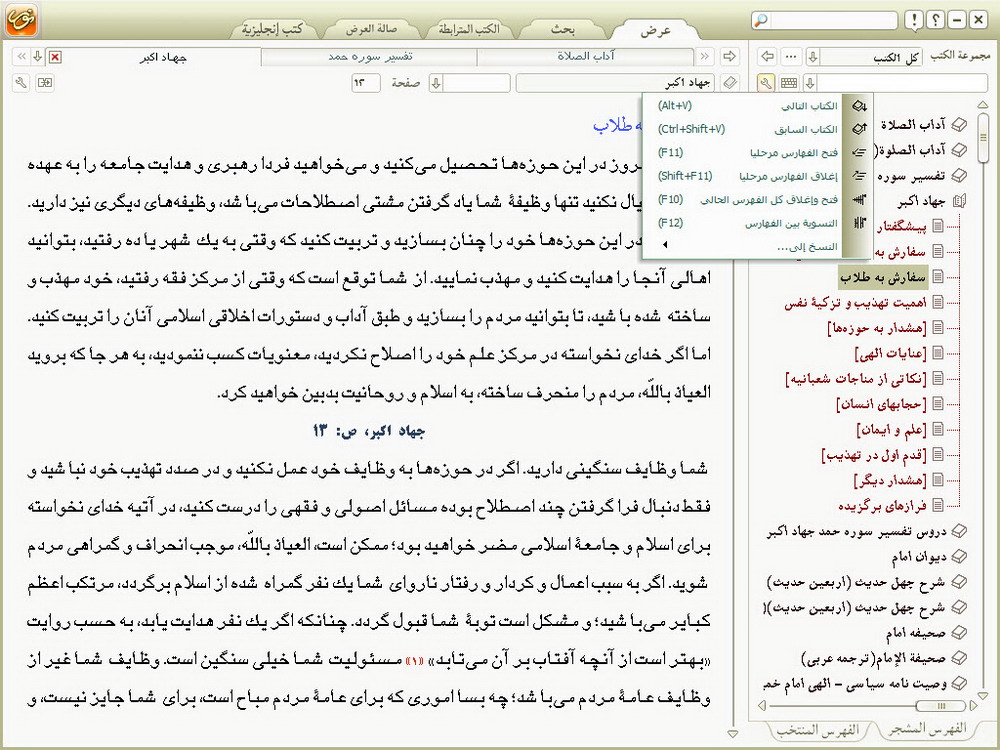This screenshot has height=750, width=1000.
Task: Open اهميت تهذيب و تزكيهٔ نفس chapter
Action: (x=855, y=303)
